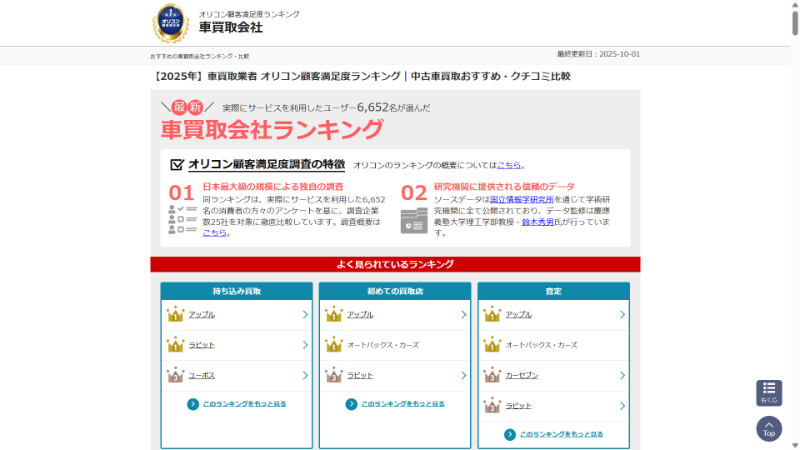800x450 pixels.
Task: Click arrow icon in 初めての買取店 'もっと見る' link
Action: coord(351,404)
